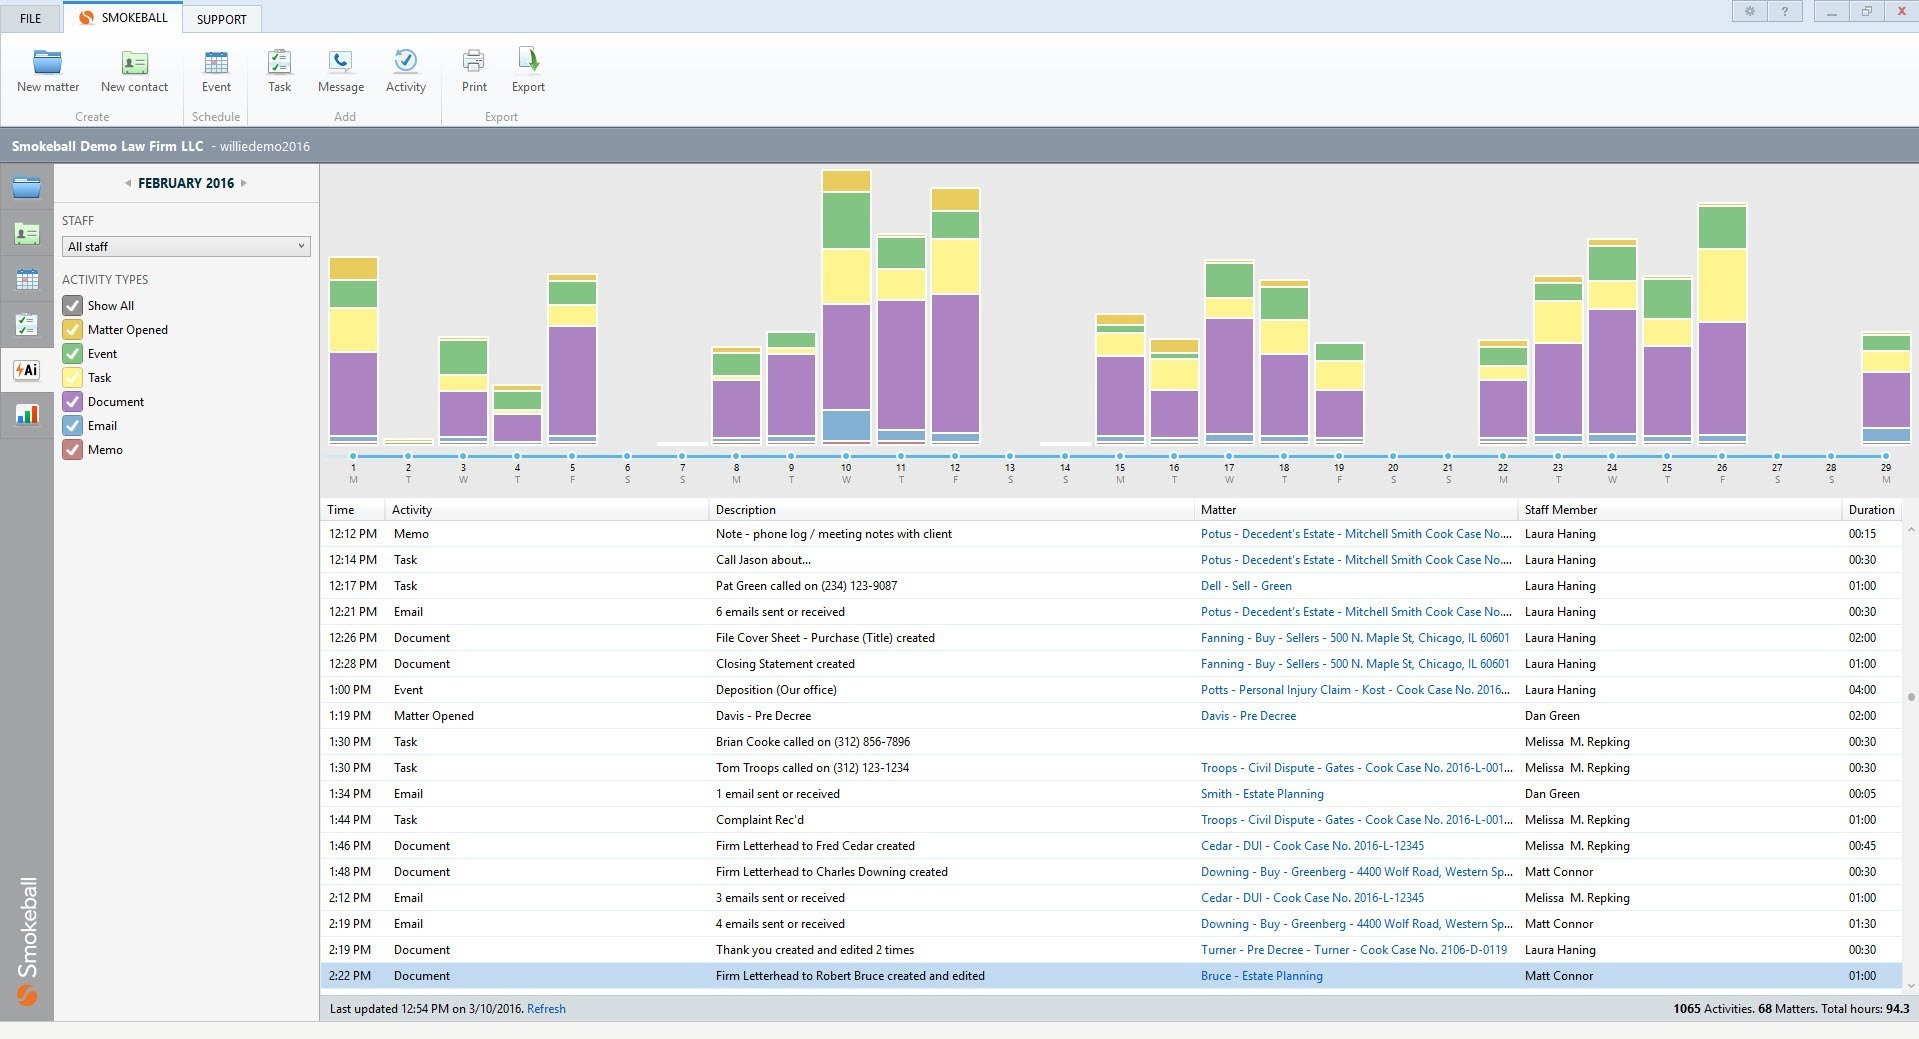Toggle Matter Opened activity type
The width and height of the screenshot is (1919, 1039).
click(x=72, y=329)
